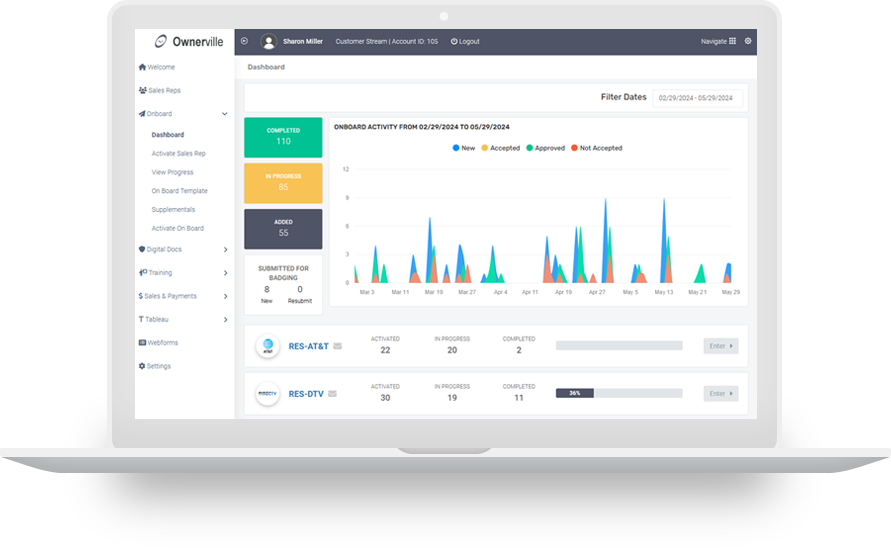Log out using the Logout link
Screen dimensions: 891x548
click(465, 41)
